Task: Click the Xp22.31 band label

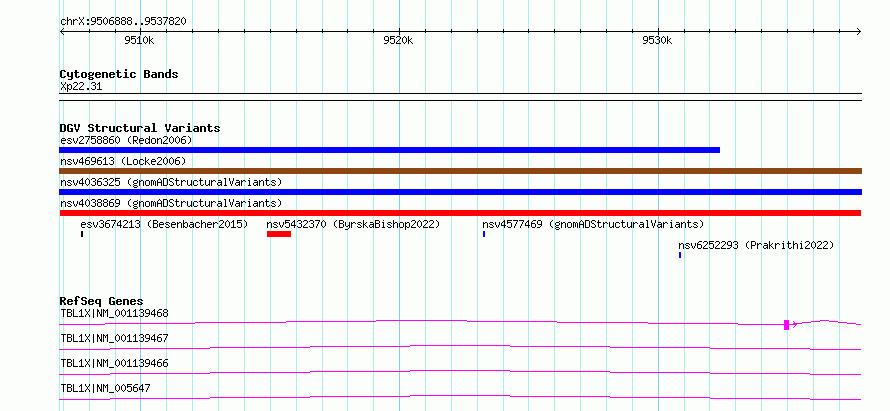Action: pyautogui.click(x=81, y=87)
